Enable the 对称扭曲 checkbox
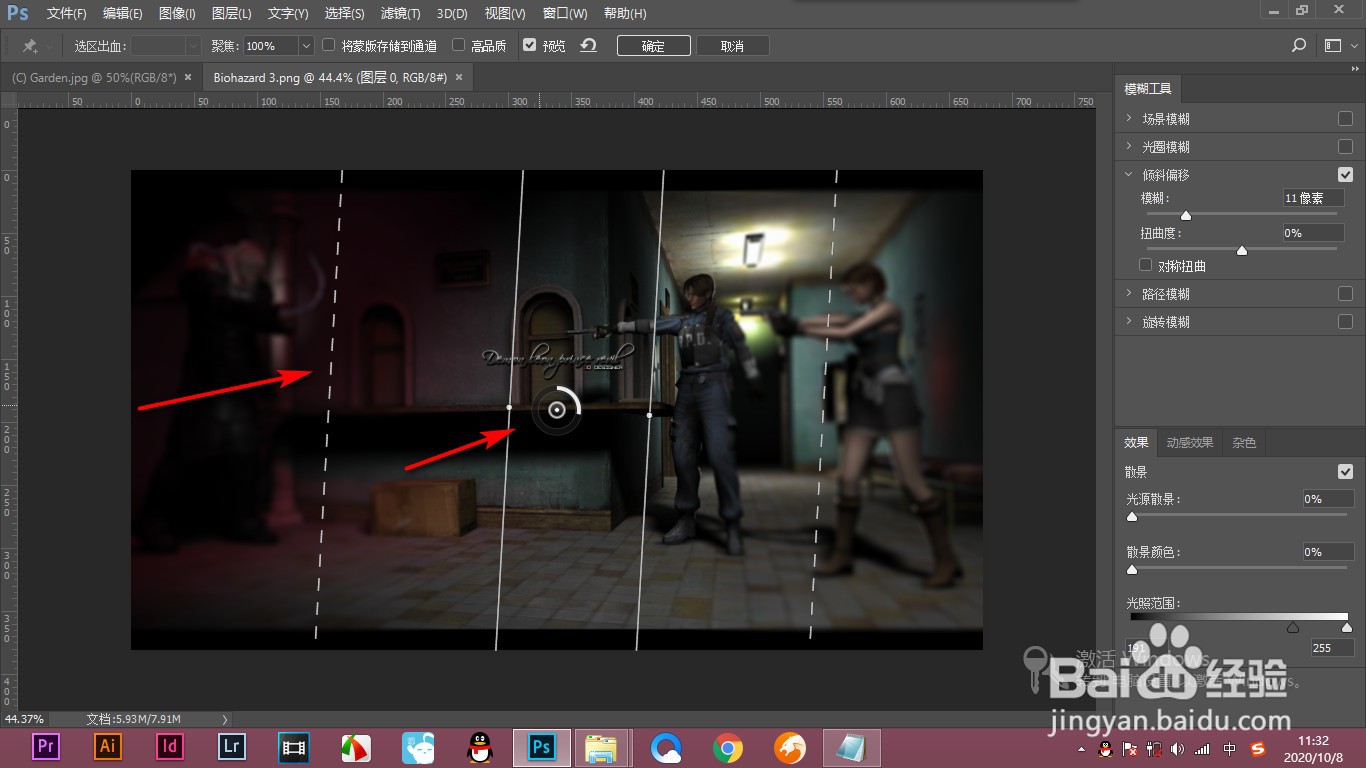 (1146, 265)
